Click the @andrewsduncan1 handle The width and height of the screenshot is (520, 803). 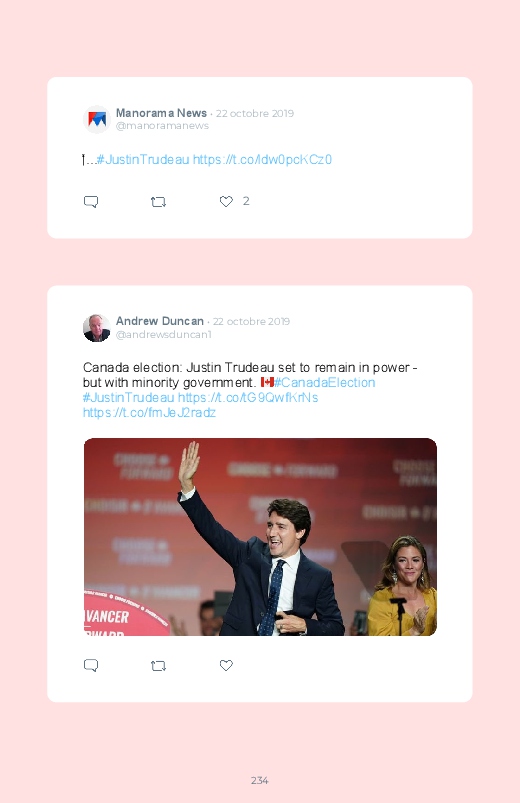click(x=163, y=334)
